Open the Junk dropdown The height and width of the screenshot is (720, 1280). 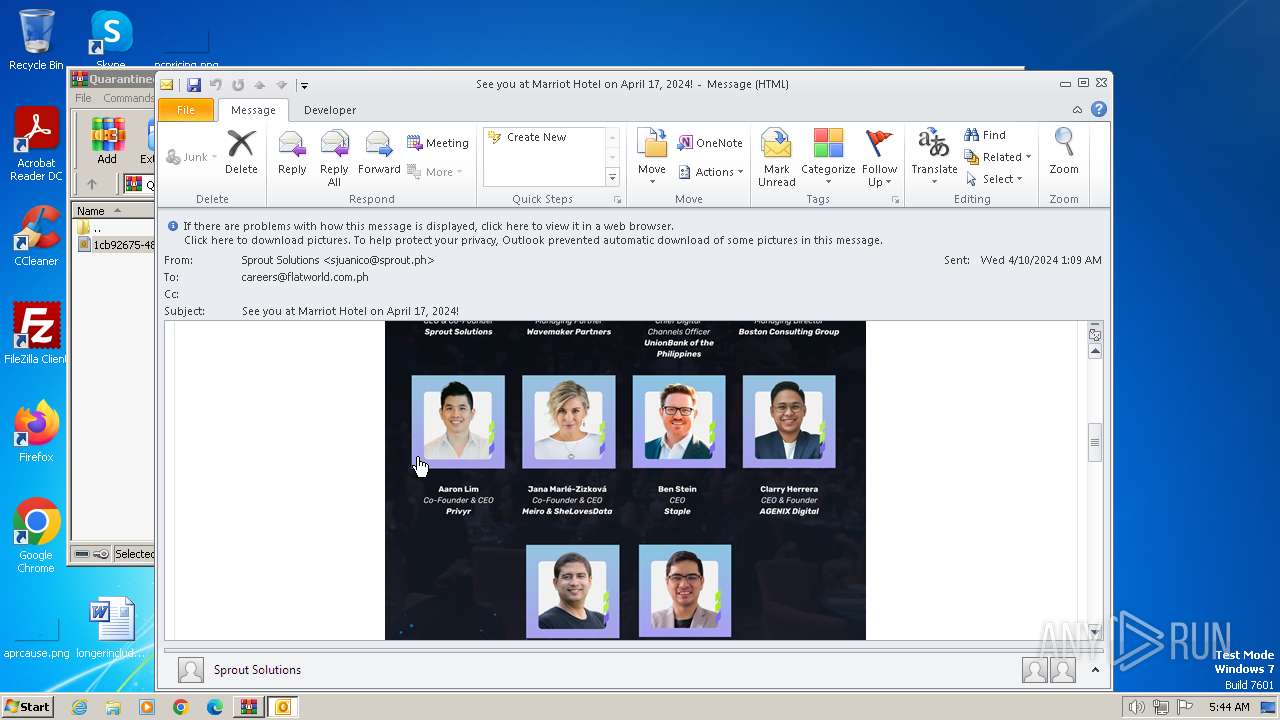(x=192, y=157)
